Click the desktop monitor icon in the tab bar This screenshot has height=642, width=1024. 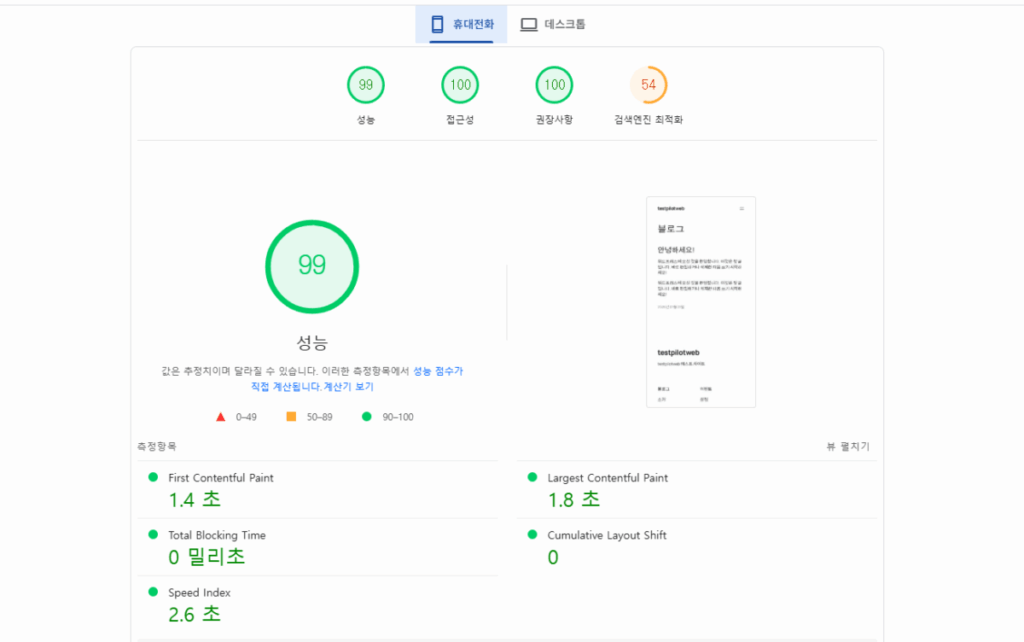(529, 24)
